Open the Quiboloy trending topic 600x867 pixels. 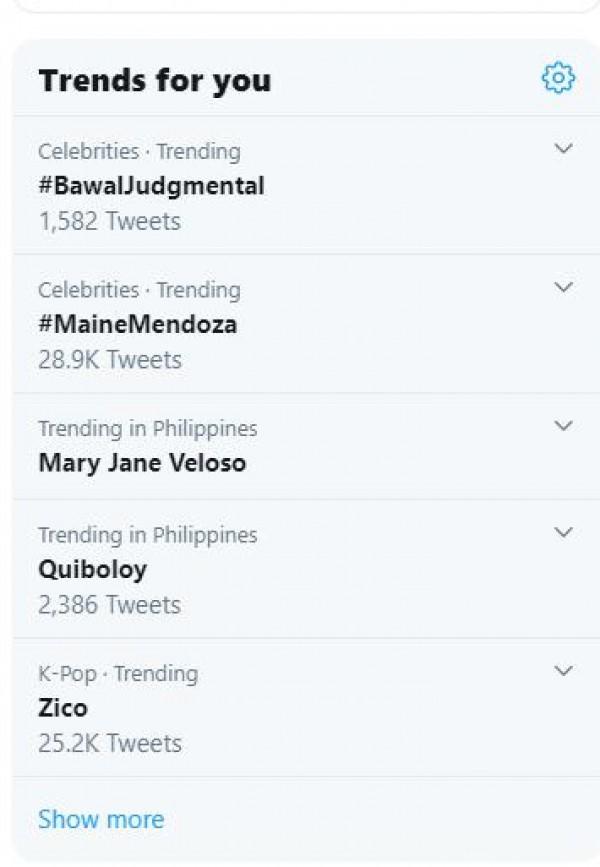tap(92, 570)
